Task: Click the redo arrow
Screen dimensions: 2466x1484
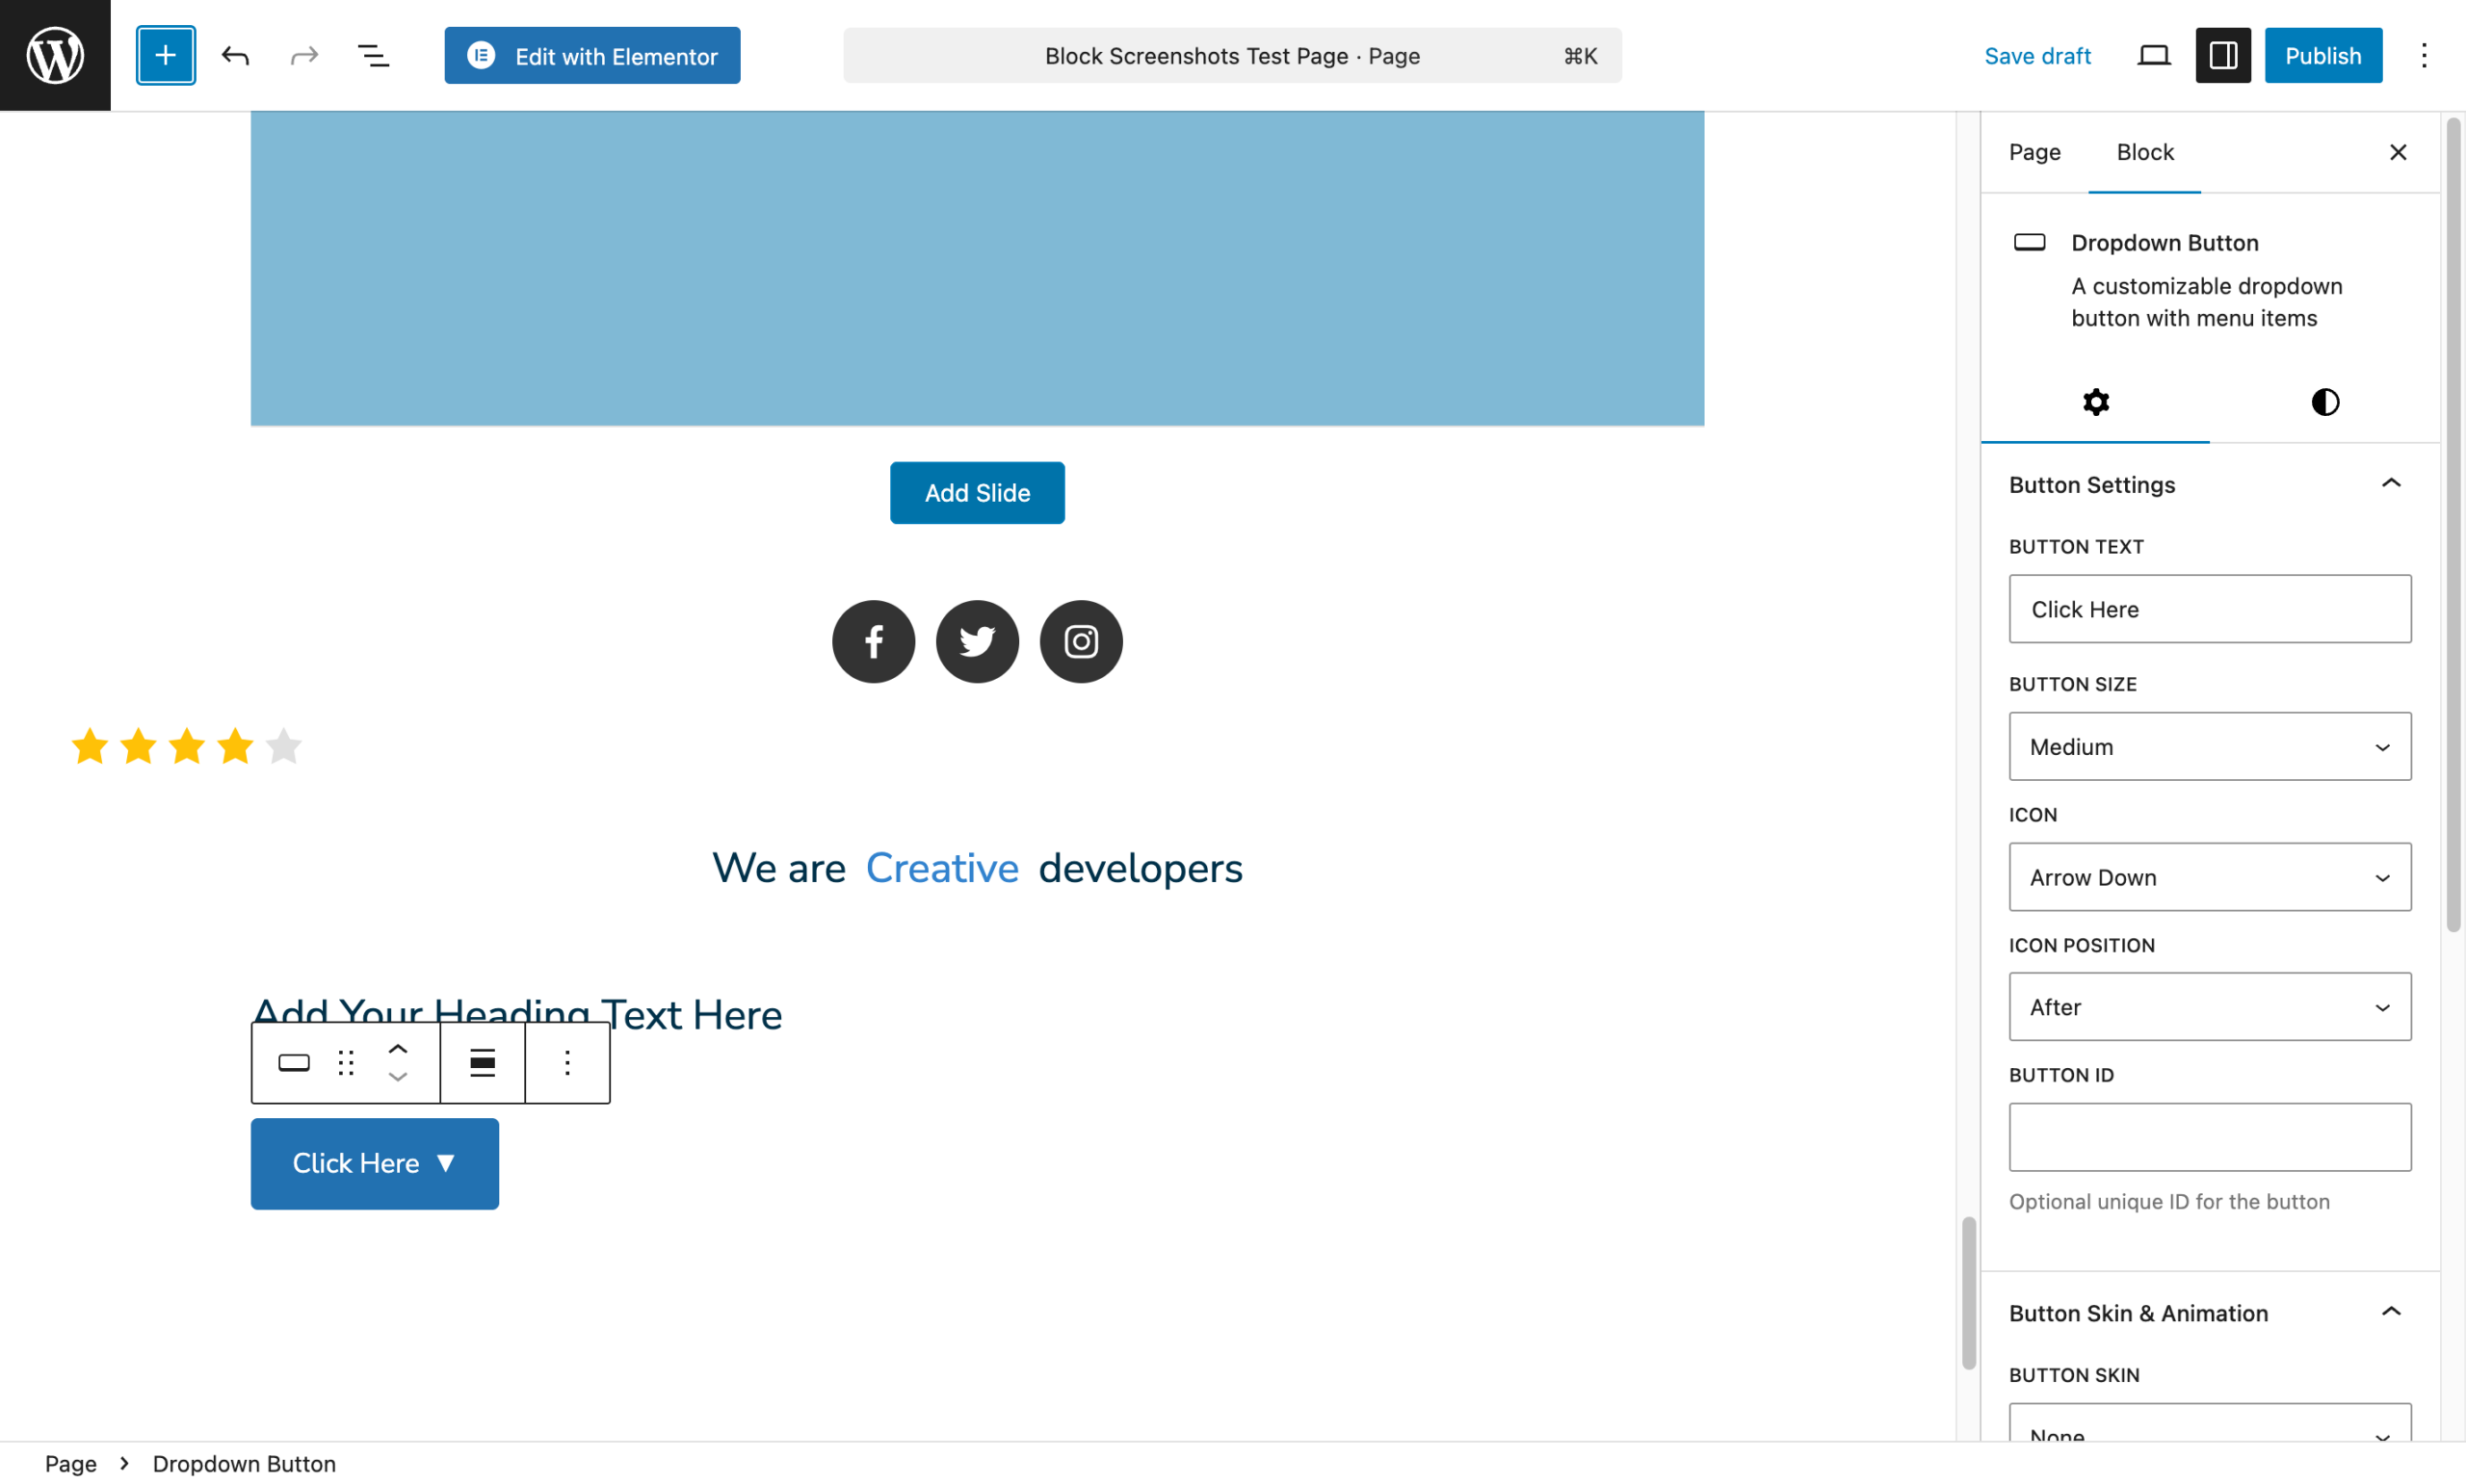Action: pyautogui.click(x=304, y=55)
